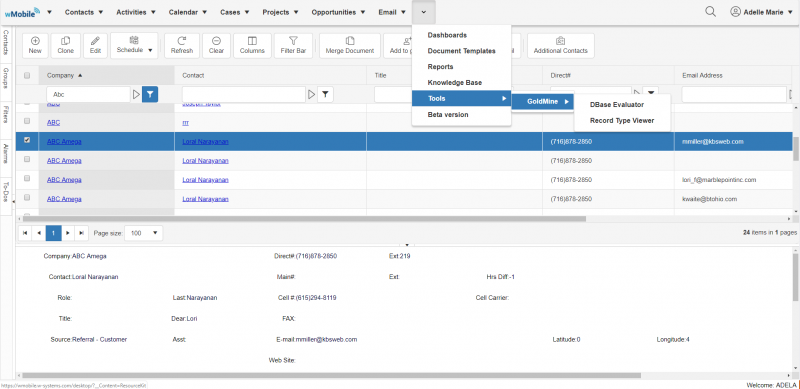Open Additional Contacts

click(560, 45)
